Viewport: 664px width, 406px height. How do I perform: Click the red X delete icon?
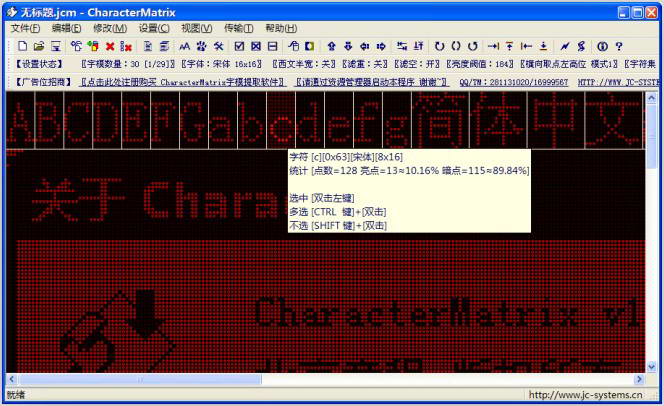tap(110, 46)
